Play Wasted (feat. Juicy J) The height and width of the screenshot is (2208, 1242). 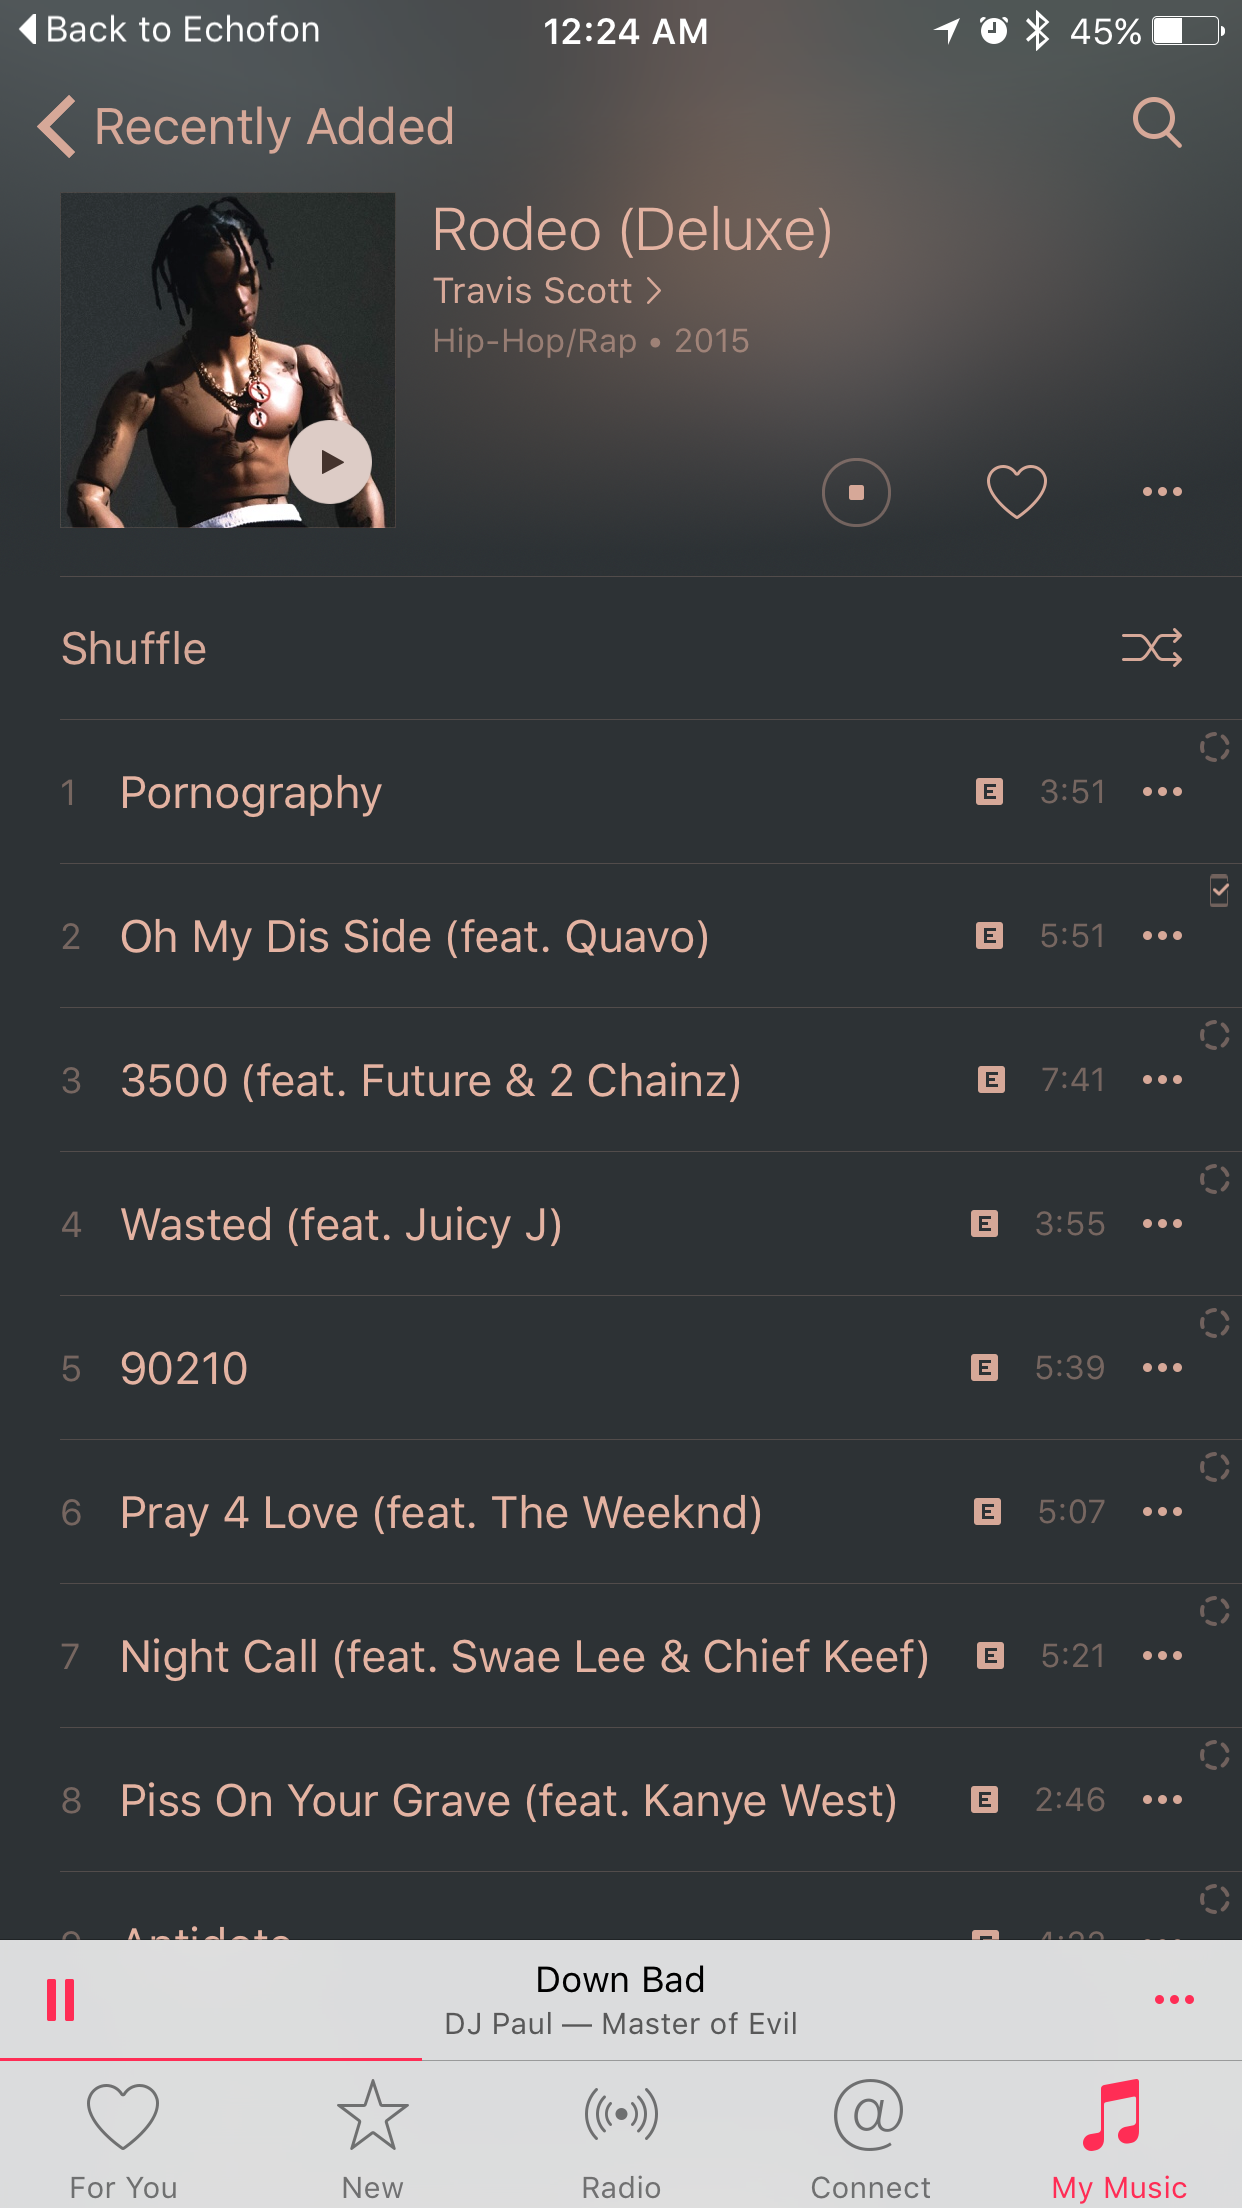pos(341,1224)
